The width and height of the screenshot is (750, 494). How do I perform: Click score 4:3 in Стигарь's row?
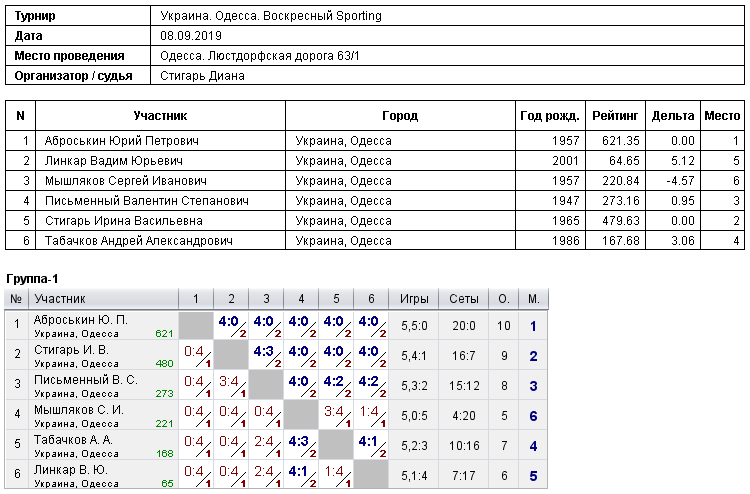pos(264,352)
